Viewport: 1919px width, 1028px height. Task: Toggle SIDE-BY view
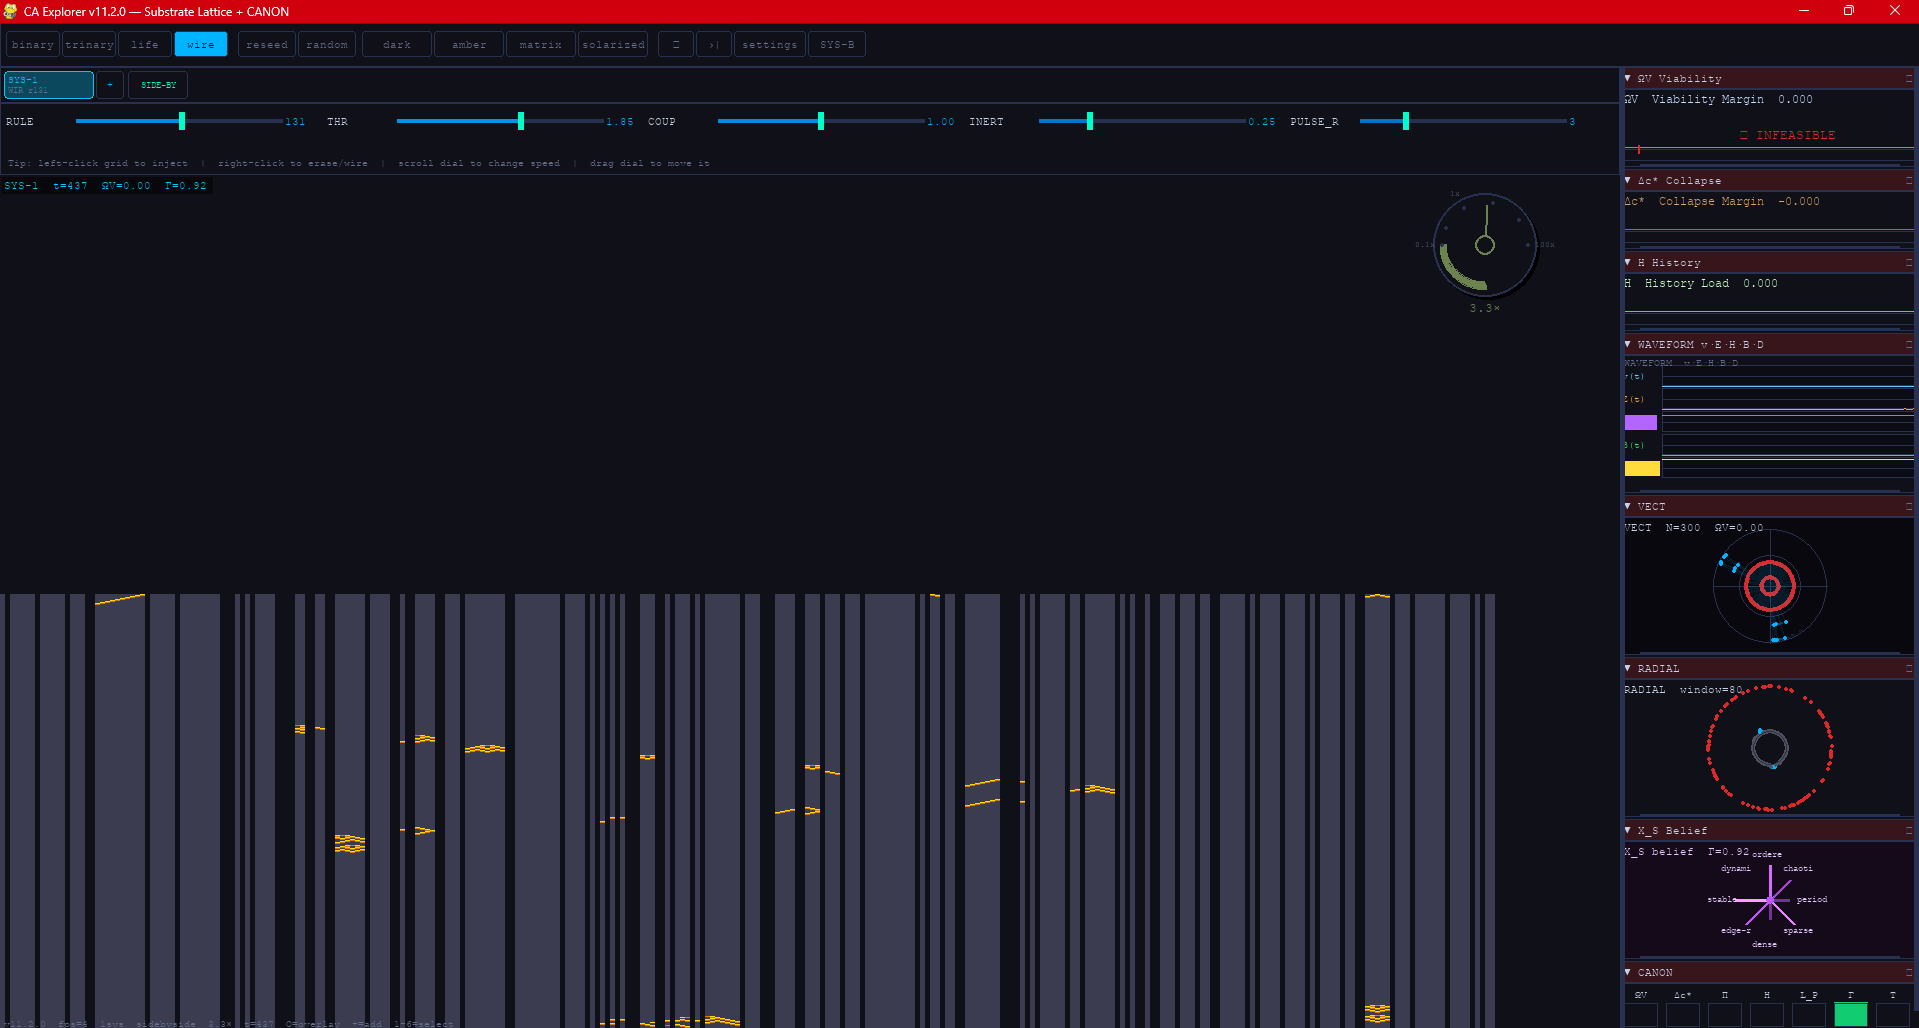click(158, 85)
